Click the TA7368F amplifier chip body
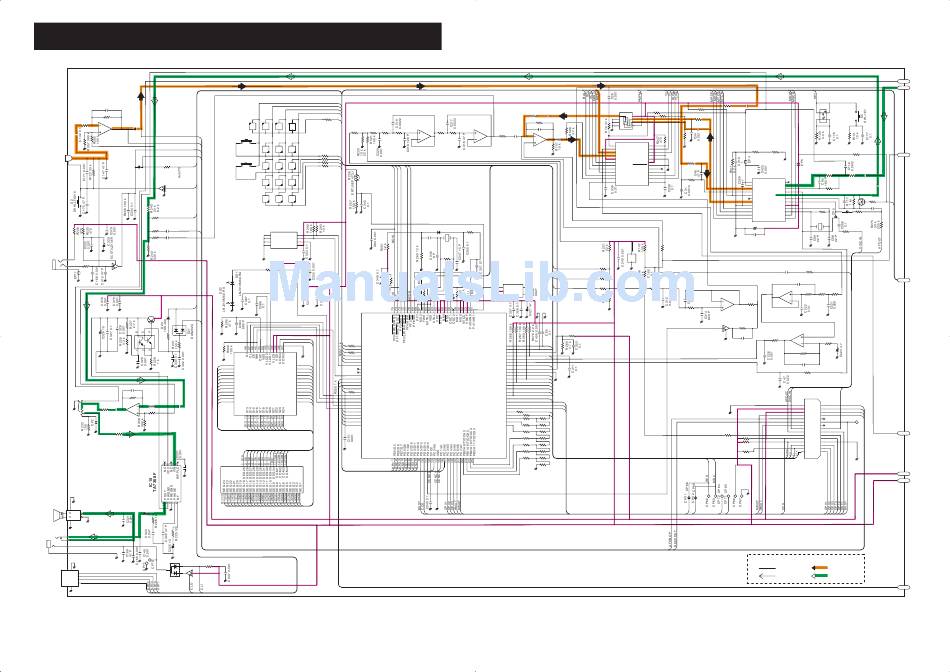The height and width of the screenshot is (672, 950). [x=173, y=484]
